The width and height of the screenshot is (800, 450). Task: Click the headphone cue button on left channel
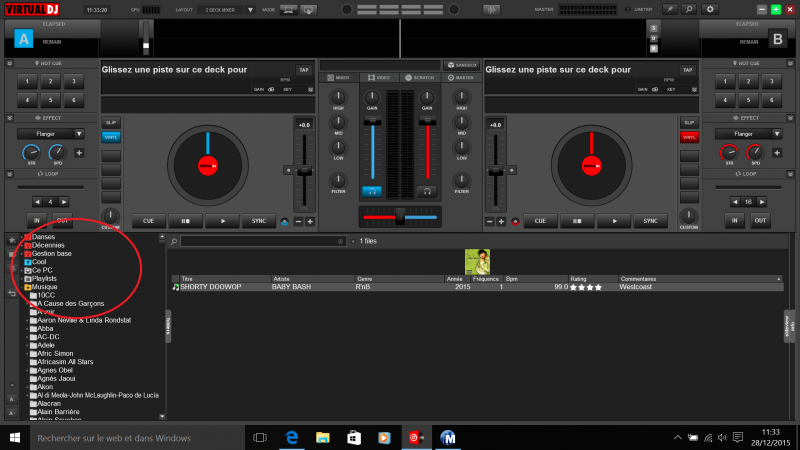point(371,190)
